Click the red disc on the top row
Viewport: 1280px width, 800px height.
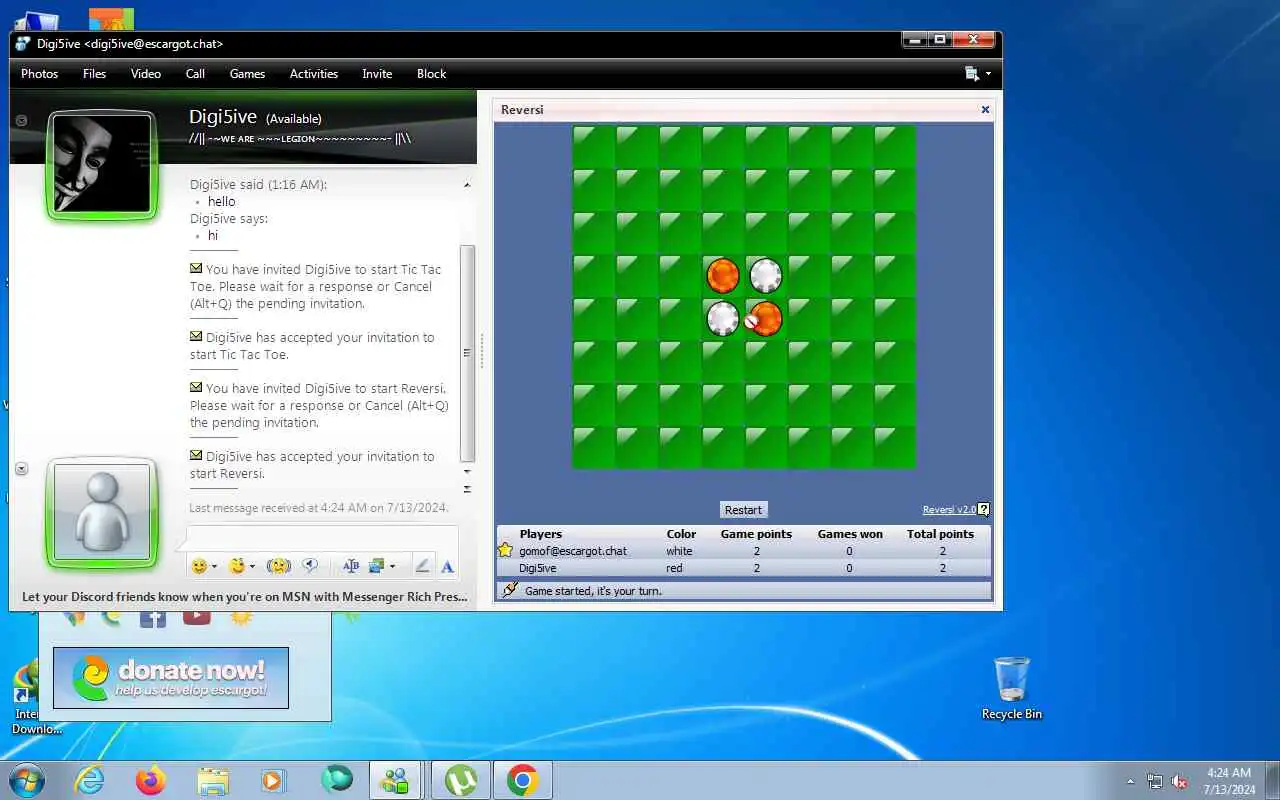(x=722, y=275)
